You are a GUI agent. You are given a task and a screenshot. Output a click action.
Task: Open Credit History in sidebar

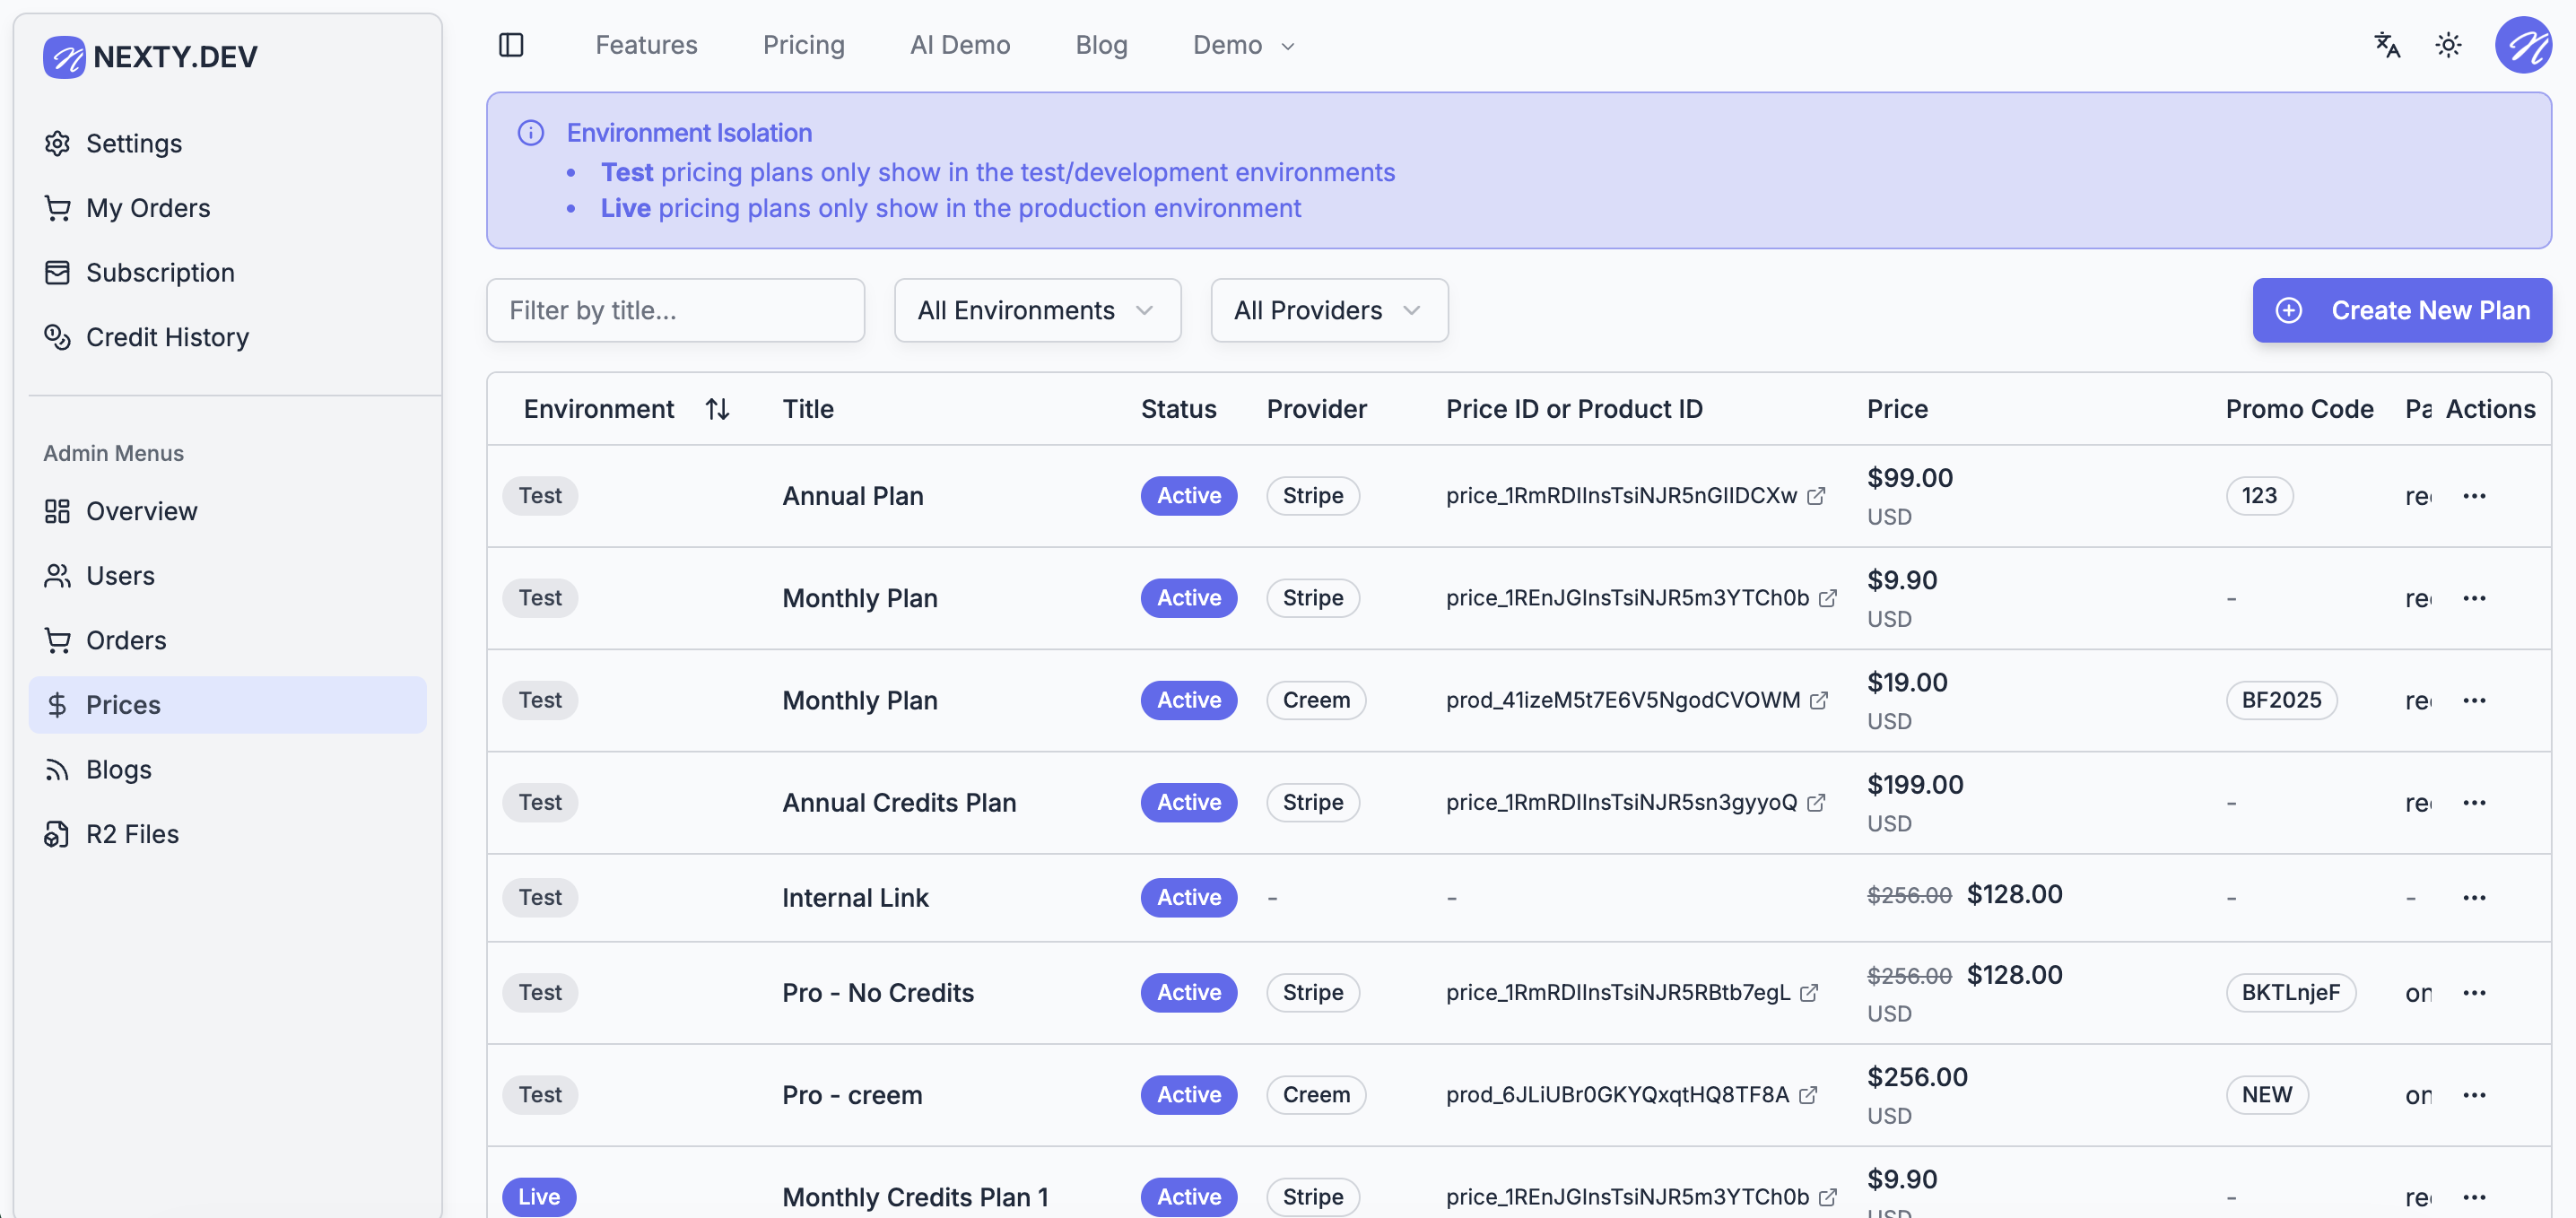167,337
